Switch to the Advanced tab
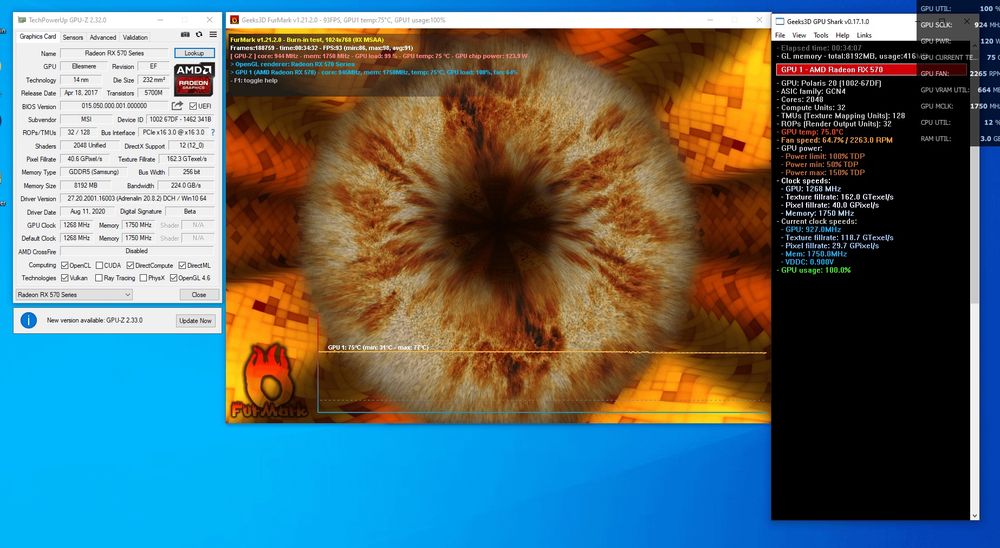 103,37
